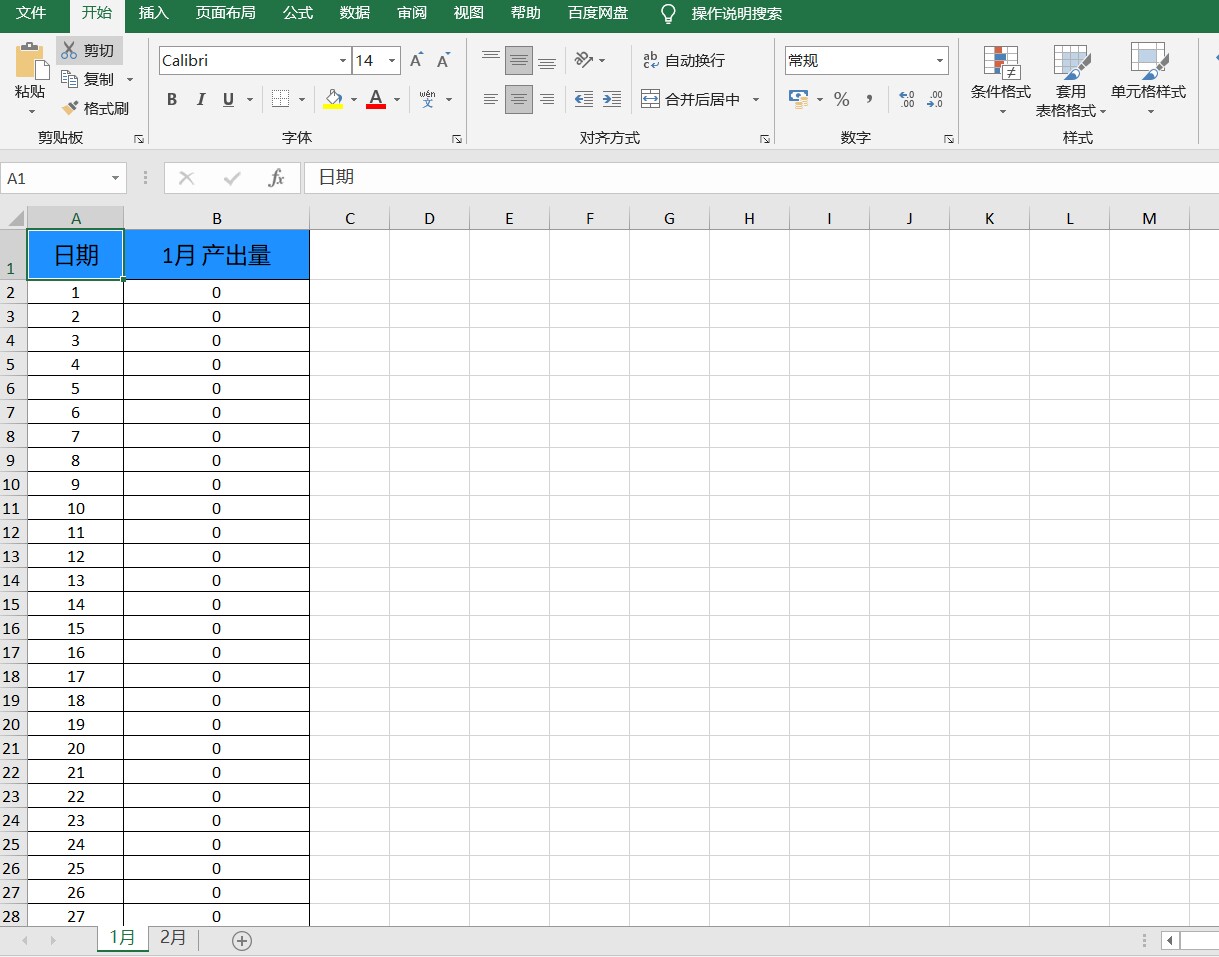Open the Baidu Netdisk (百度网盘) tab

(x=598, y=14)
